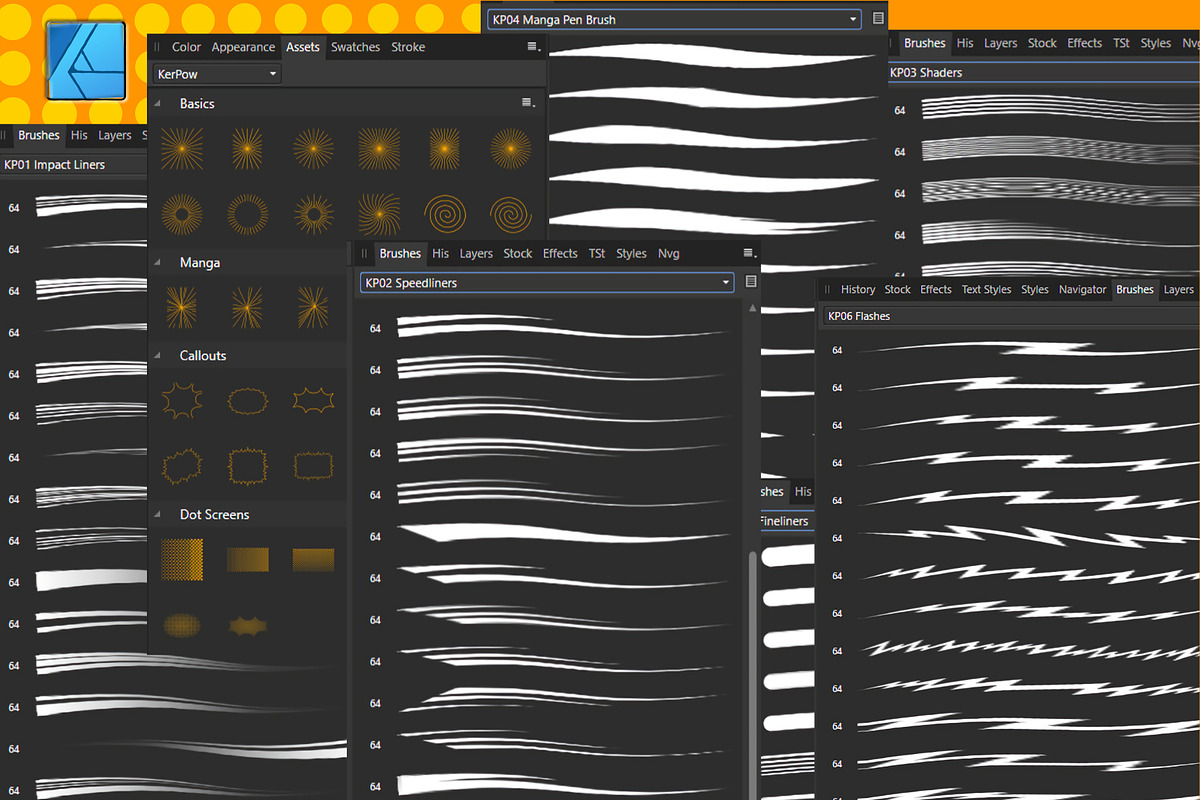1200x800 pixels.
Task: Open the KP04 Manga Pen Brush dropdown
Action: click(x=674, y=19)
